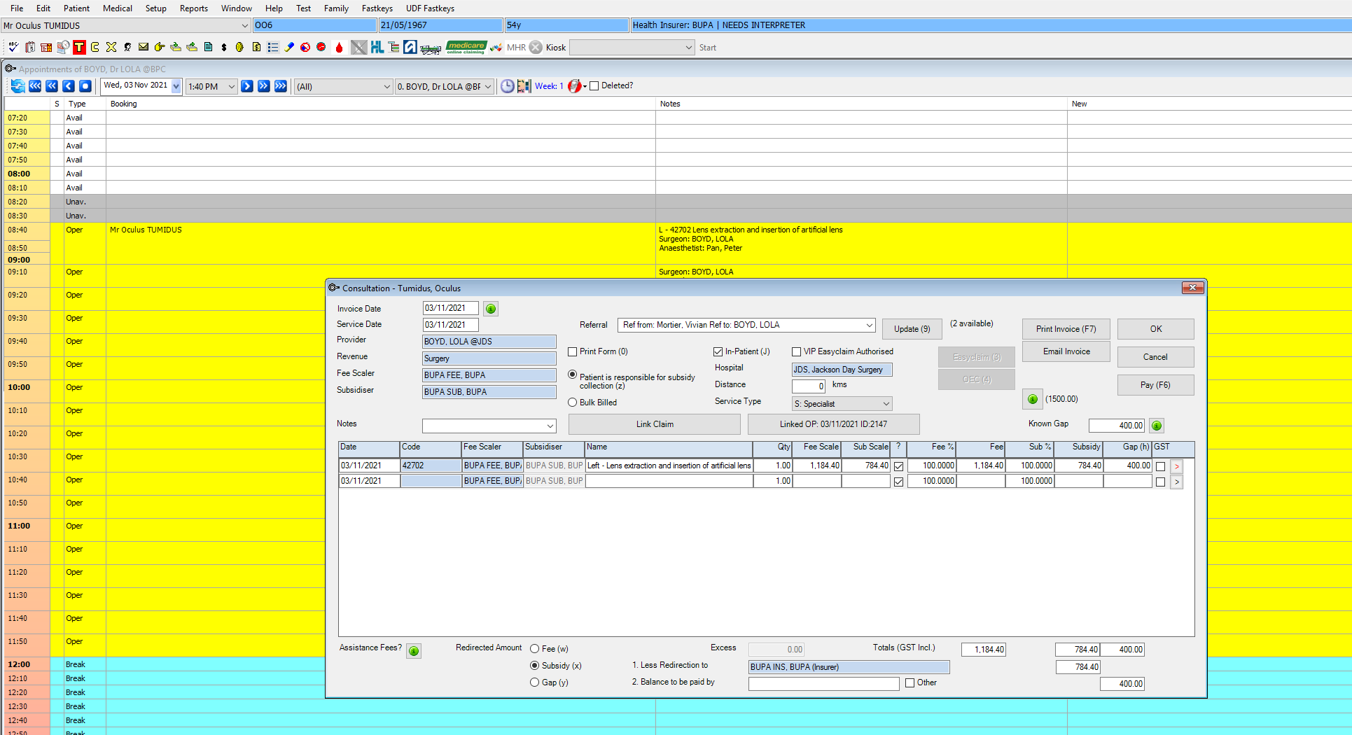The width and height of the screenshot is (1352, 735).
Task: Click the empty Code cell in second row
Action: [430, 481]
